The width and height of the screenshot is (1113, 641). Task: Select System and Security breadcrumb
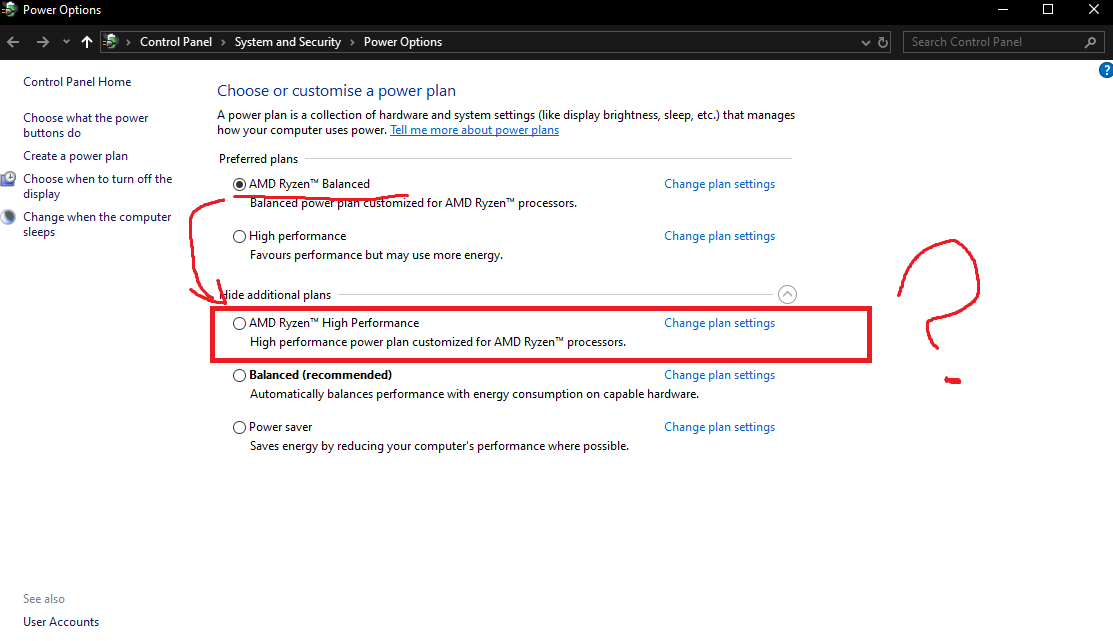[x=287, y=42]
